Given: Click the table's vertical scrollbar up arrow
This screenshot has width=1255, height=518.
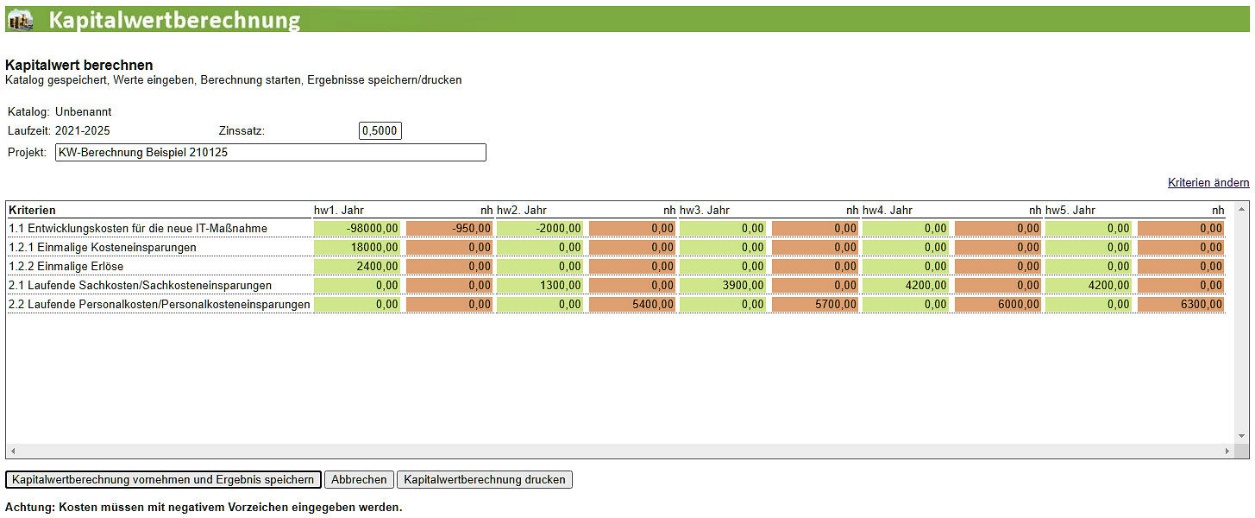Looking at the screenshot, I should [1242, 210].
